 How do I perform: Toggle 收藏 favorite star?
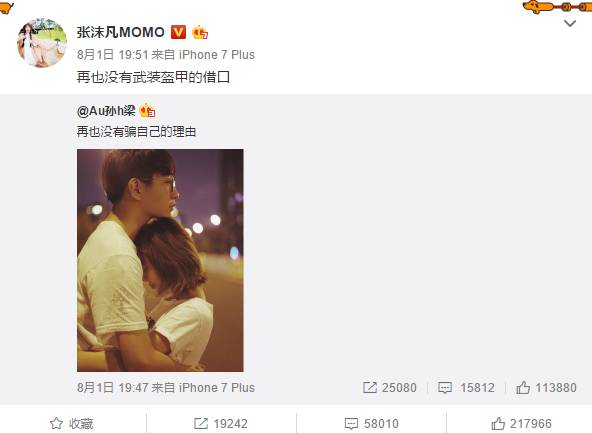72,424
